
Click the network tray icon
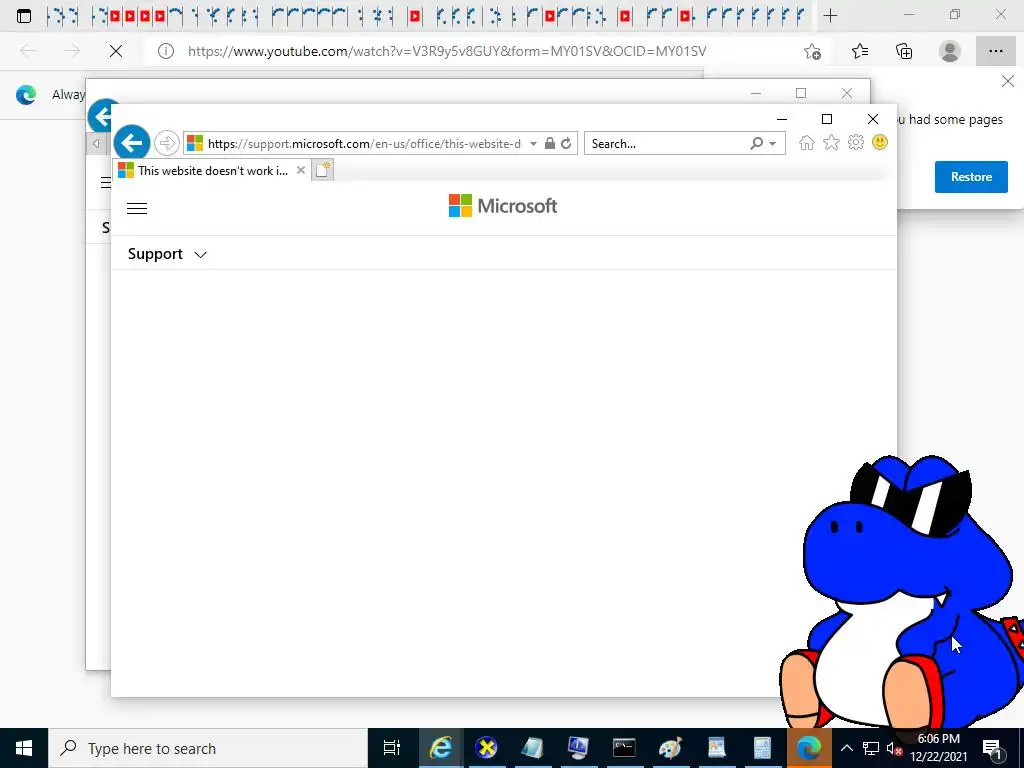tap(871, 748)
